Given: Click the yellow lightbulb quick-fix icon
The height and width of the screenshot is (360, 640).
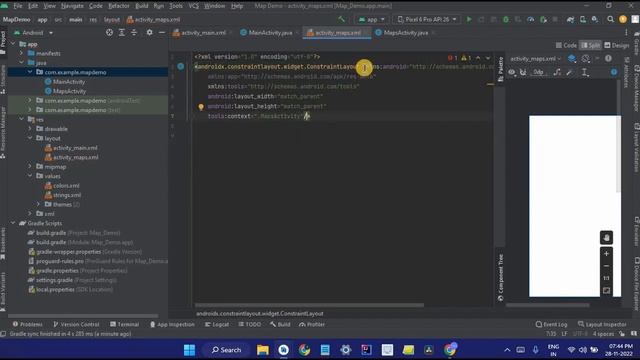Looking at the screenshot, I should [x=201, y=107].
